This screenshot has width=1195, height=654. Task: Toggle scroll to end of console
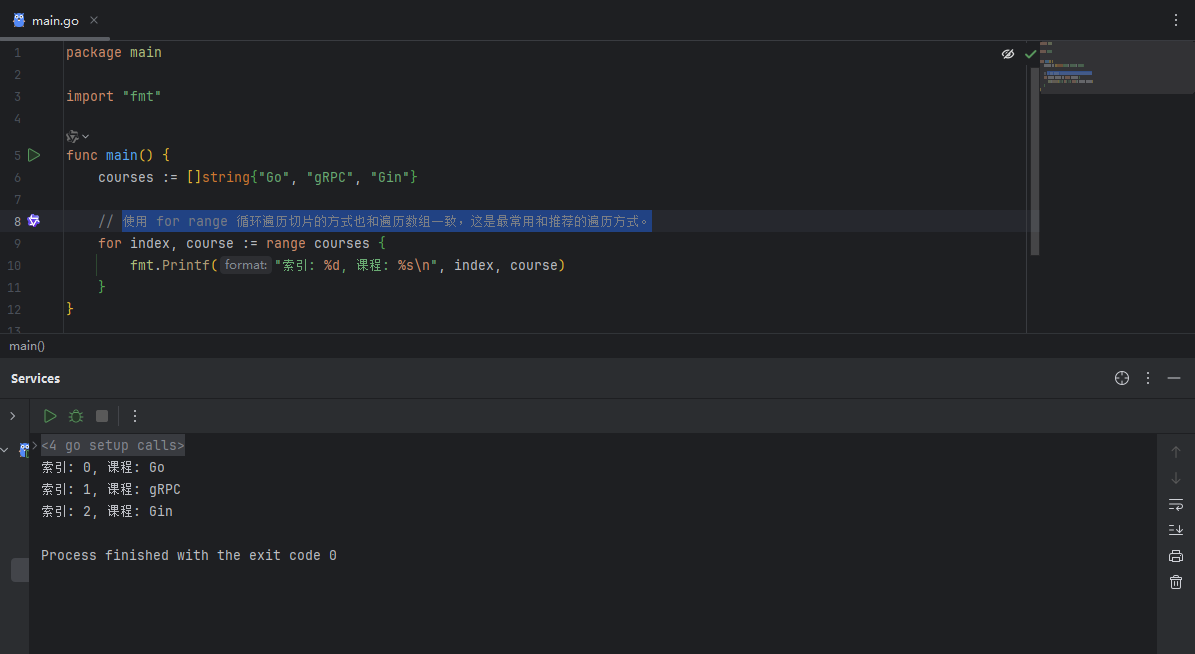1176,530
